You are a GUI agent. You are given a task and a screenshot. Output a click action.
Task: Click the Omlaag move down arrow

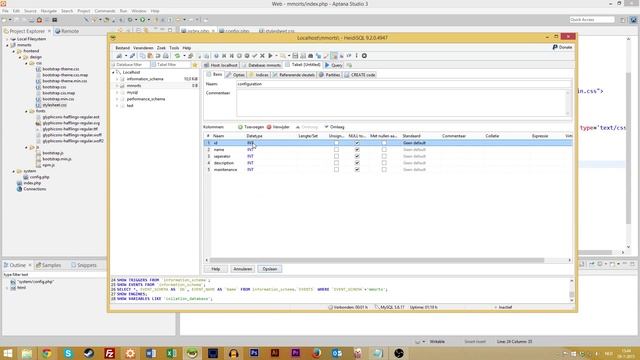pyautogui.click(x=327, y=127)
